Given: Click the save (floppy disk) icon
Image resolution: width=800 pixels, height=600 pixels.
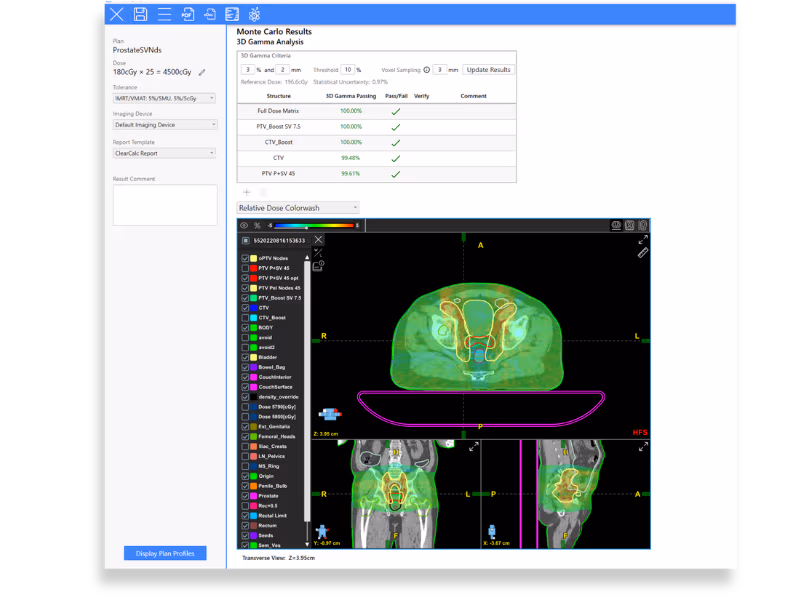Looking at the screenshot, I should coord(140,14).
